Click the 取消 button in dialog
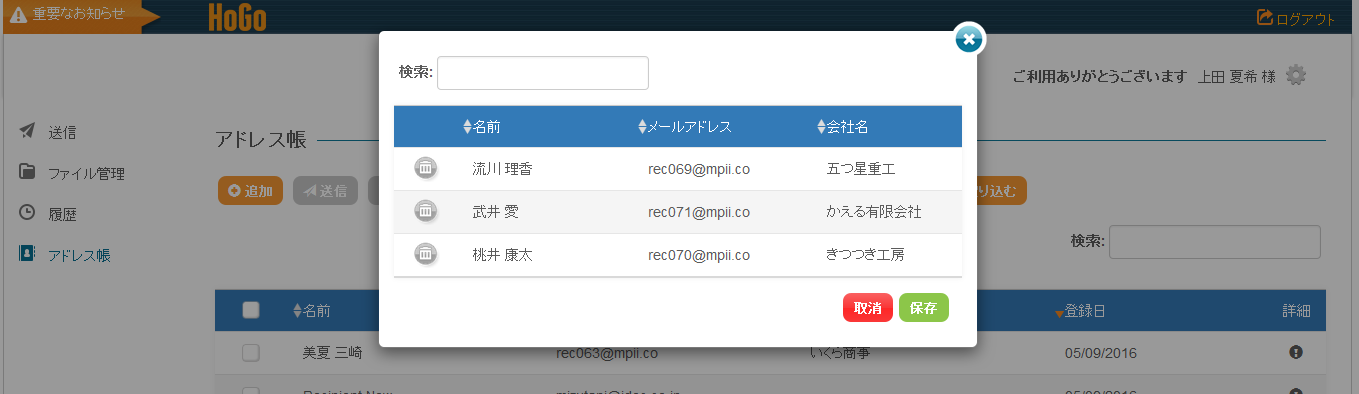The width and height of the screenshot is (1359, 394). (868, 308)
